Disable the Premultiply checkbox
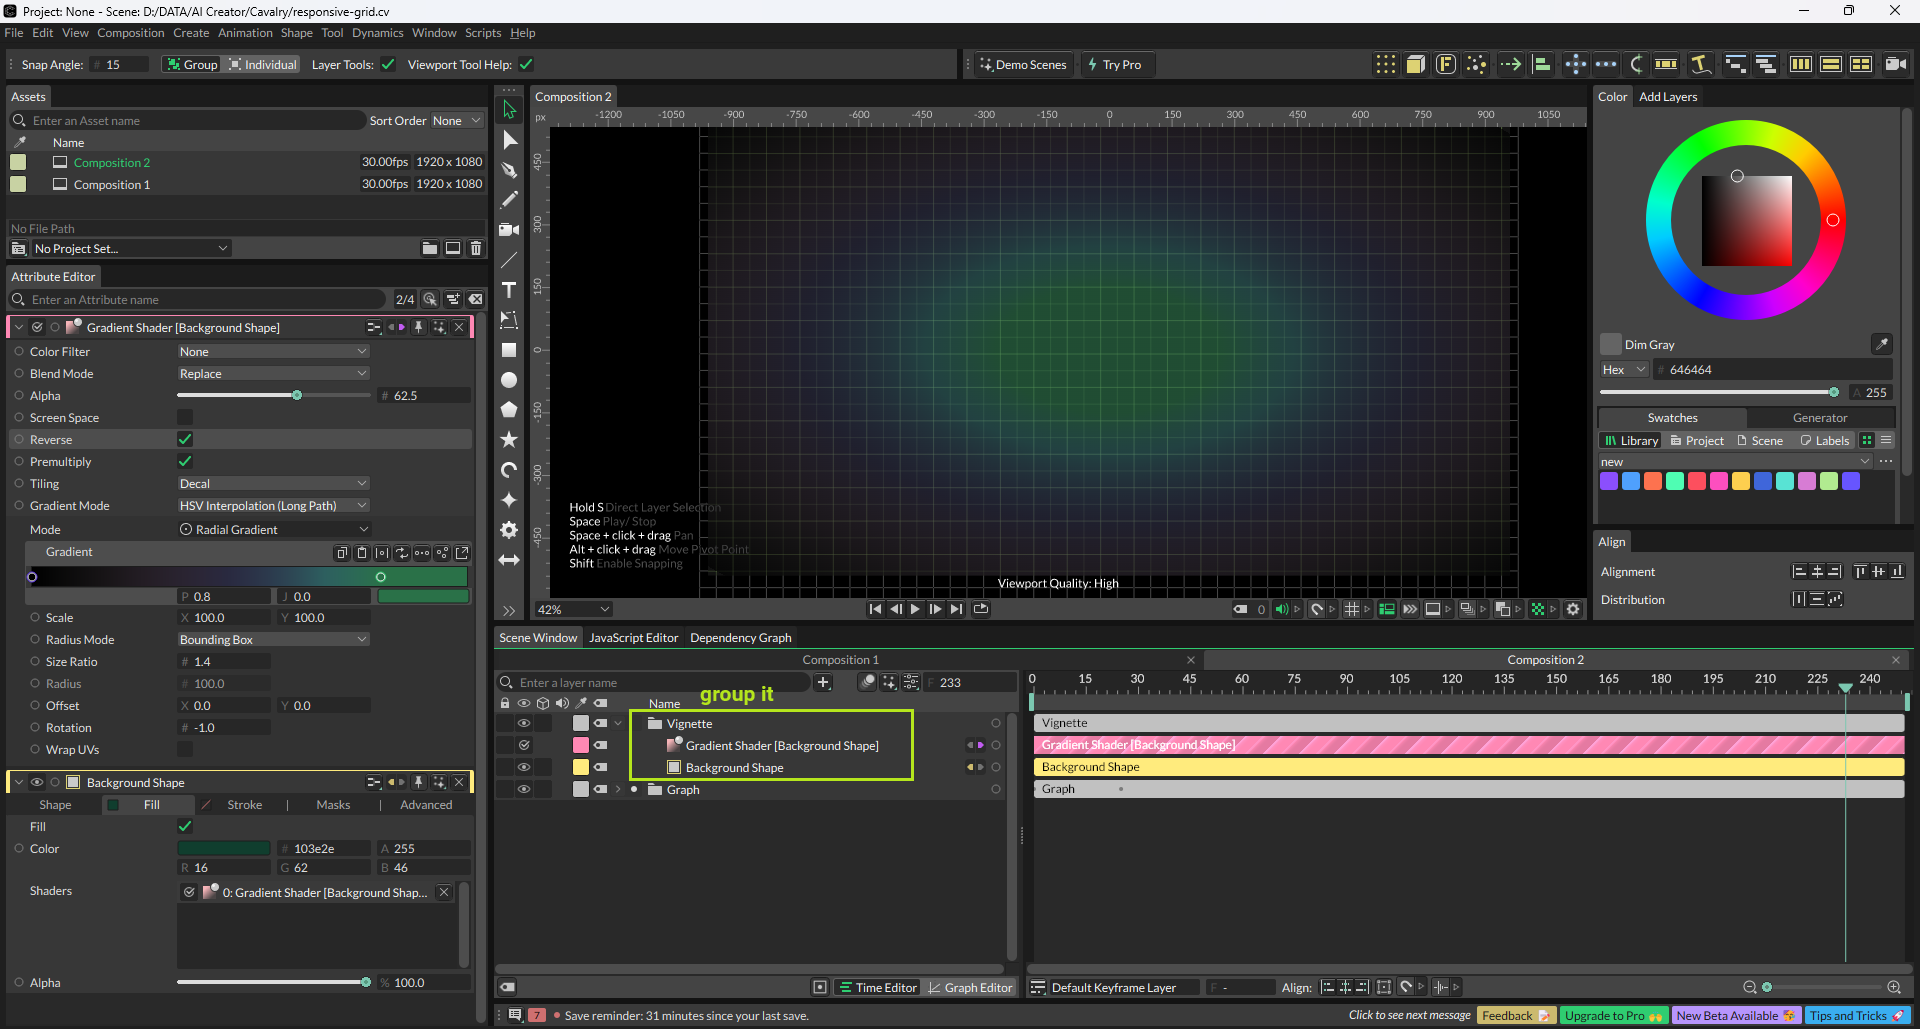 point(185,462)
